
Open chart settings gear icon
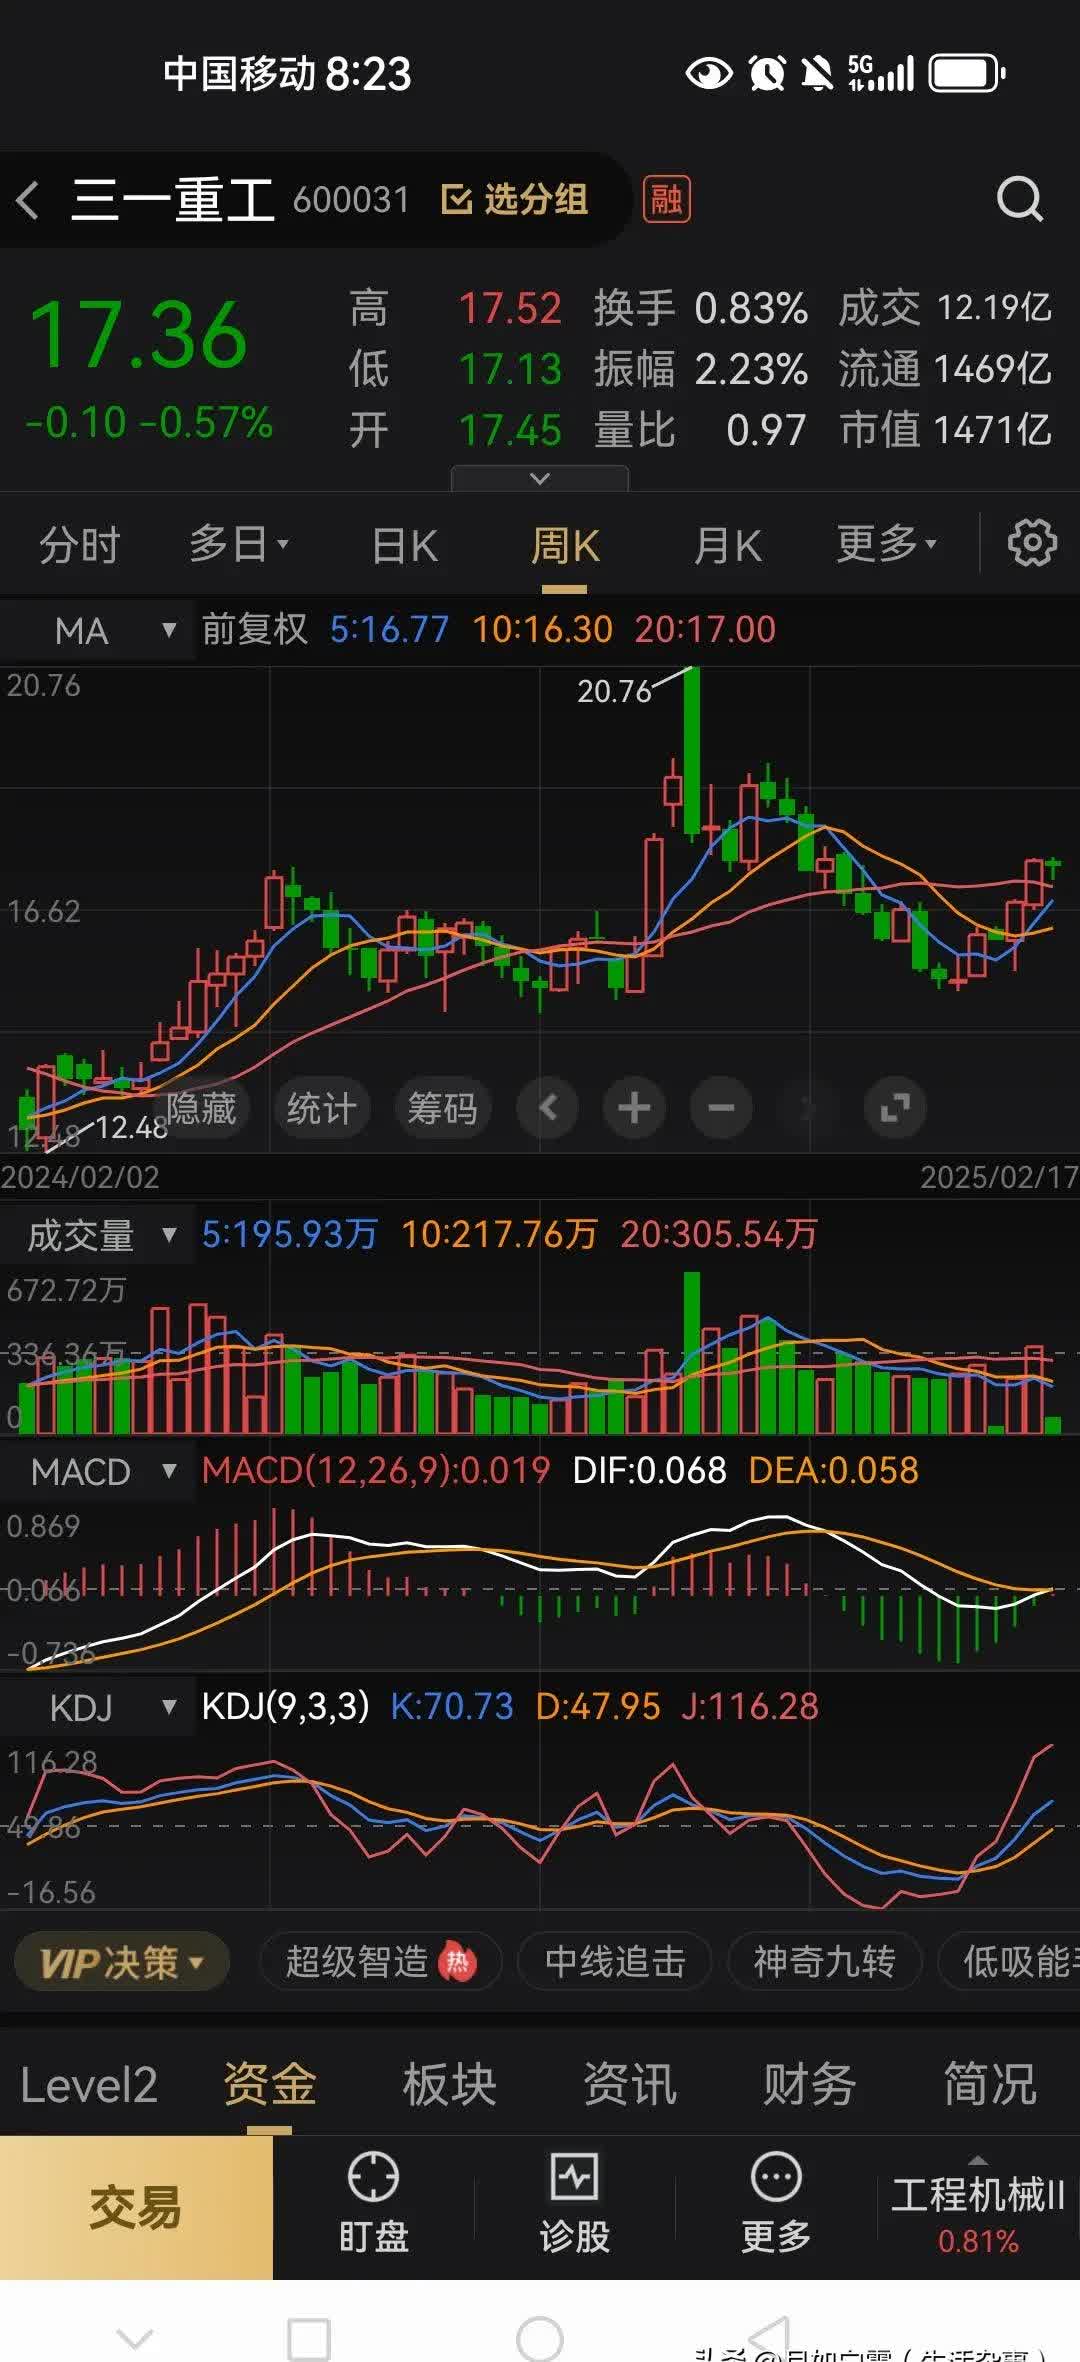[x=1031, y=544]
